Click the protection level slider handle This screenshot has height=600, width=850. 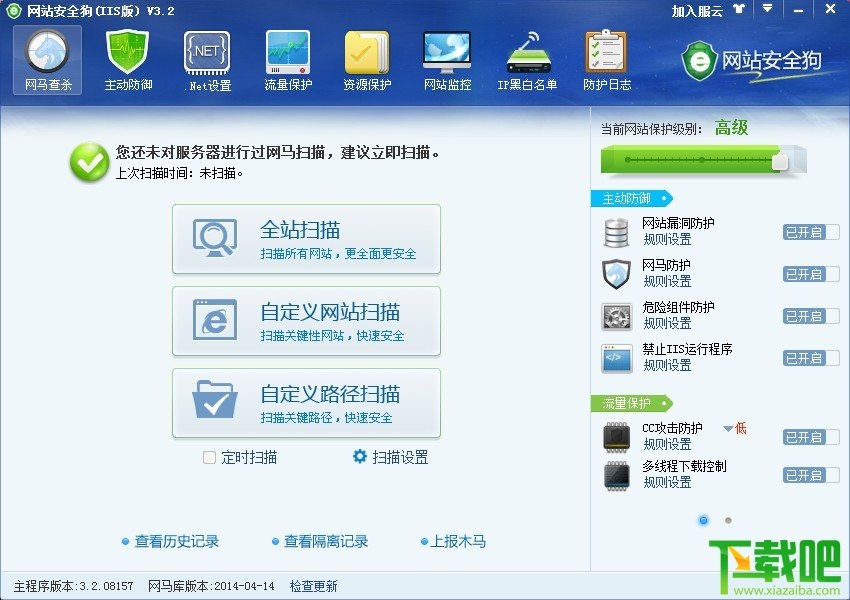(780, 160)
